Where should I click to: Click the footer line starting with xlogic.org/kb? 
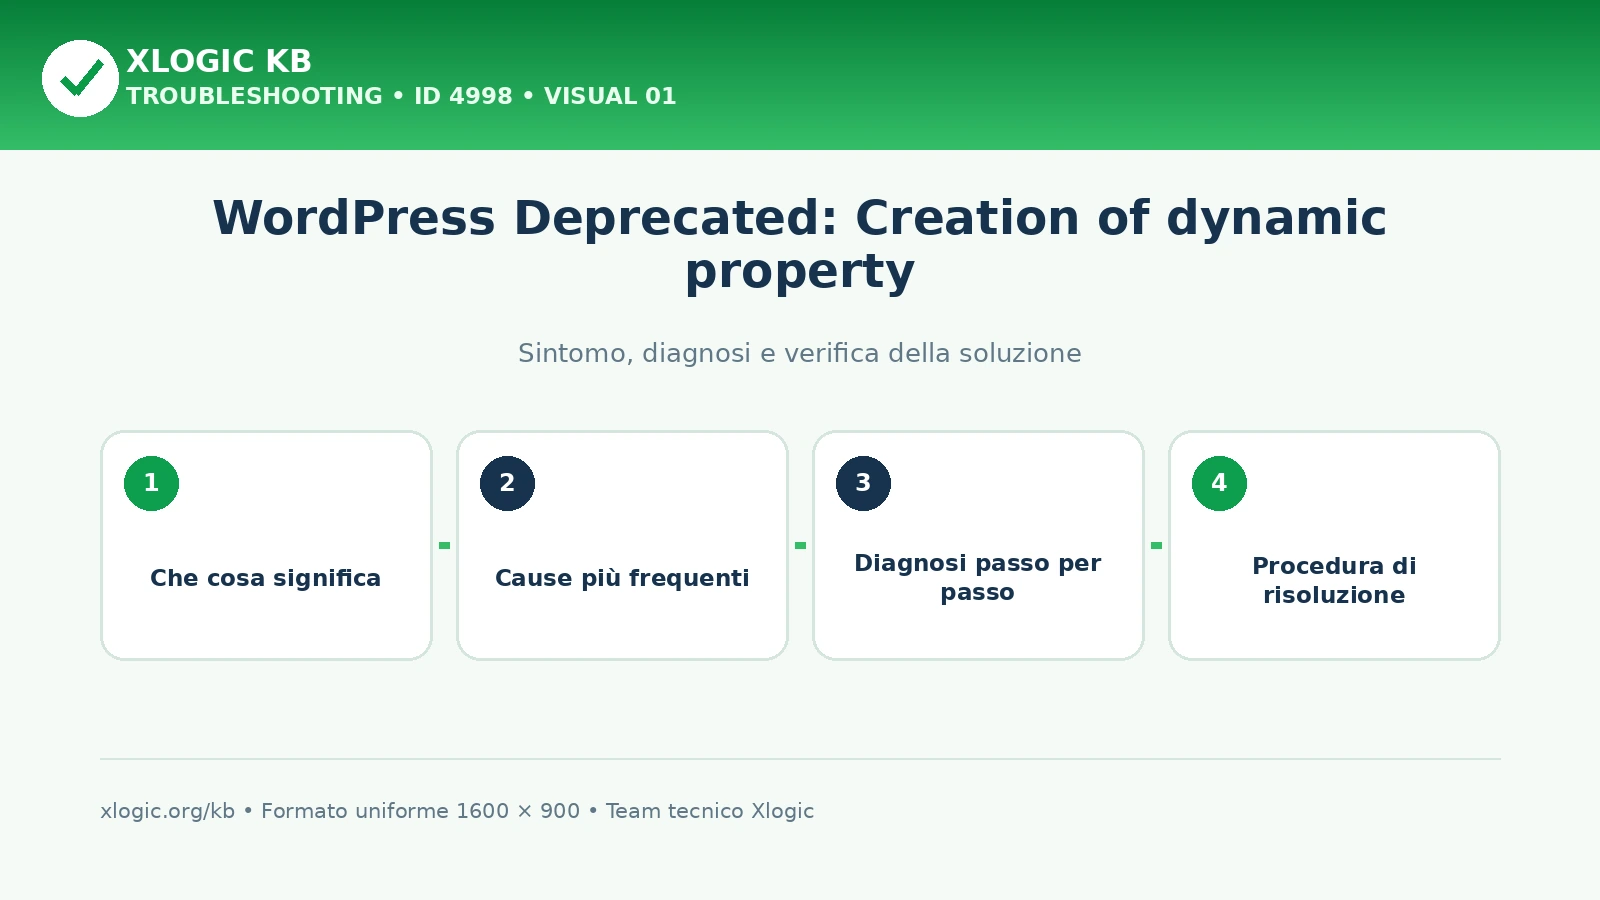(x=457, y=811)
